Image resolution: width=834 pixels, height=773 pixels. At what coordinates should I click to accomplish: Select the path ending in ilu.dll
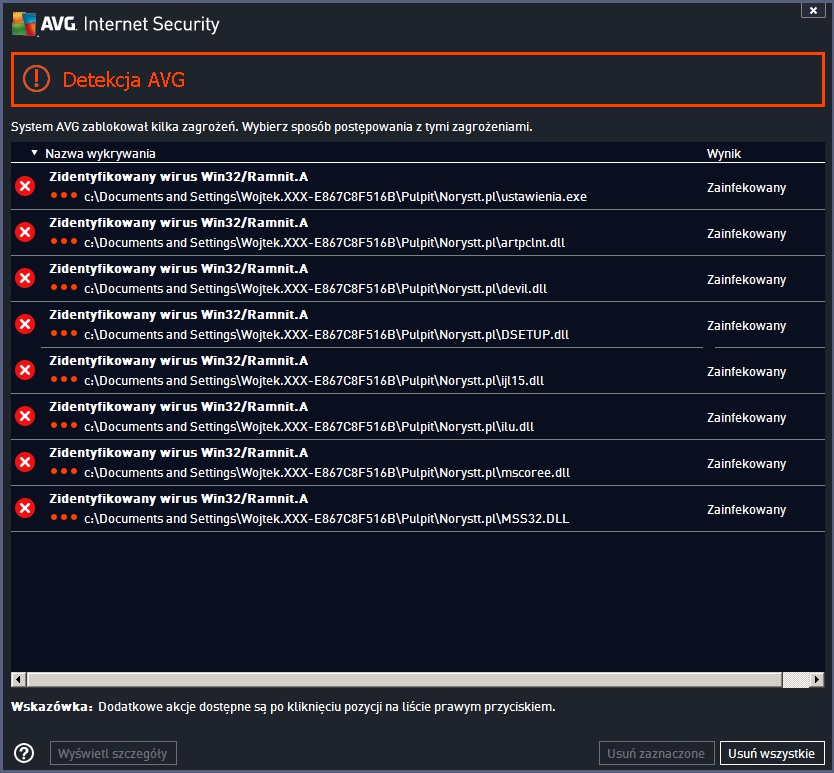pos(309,427)
